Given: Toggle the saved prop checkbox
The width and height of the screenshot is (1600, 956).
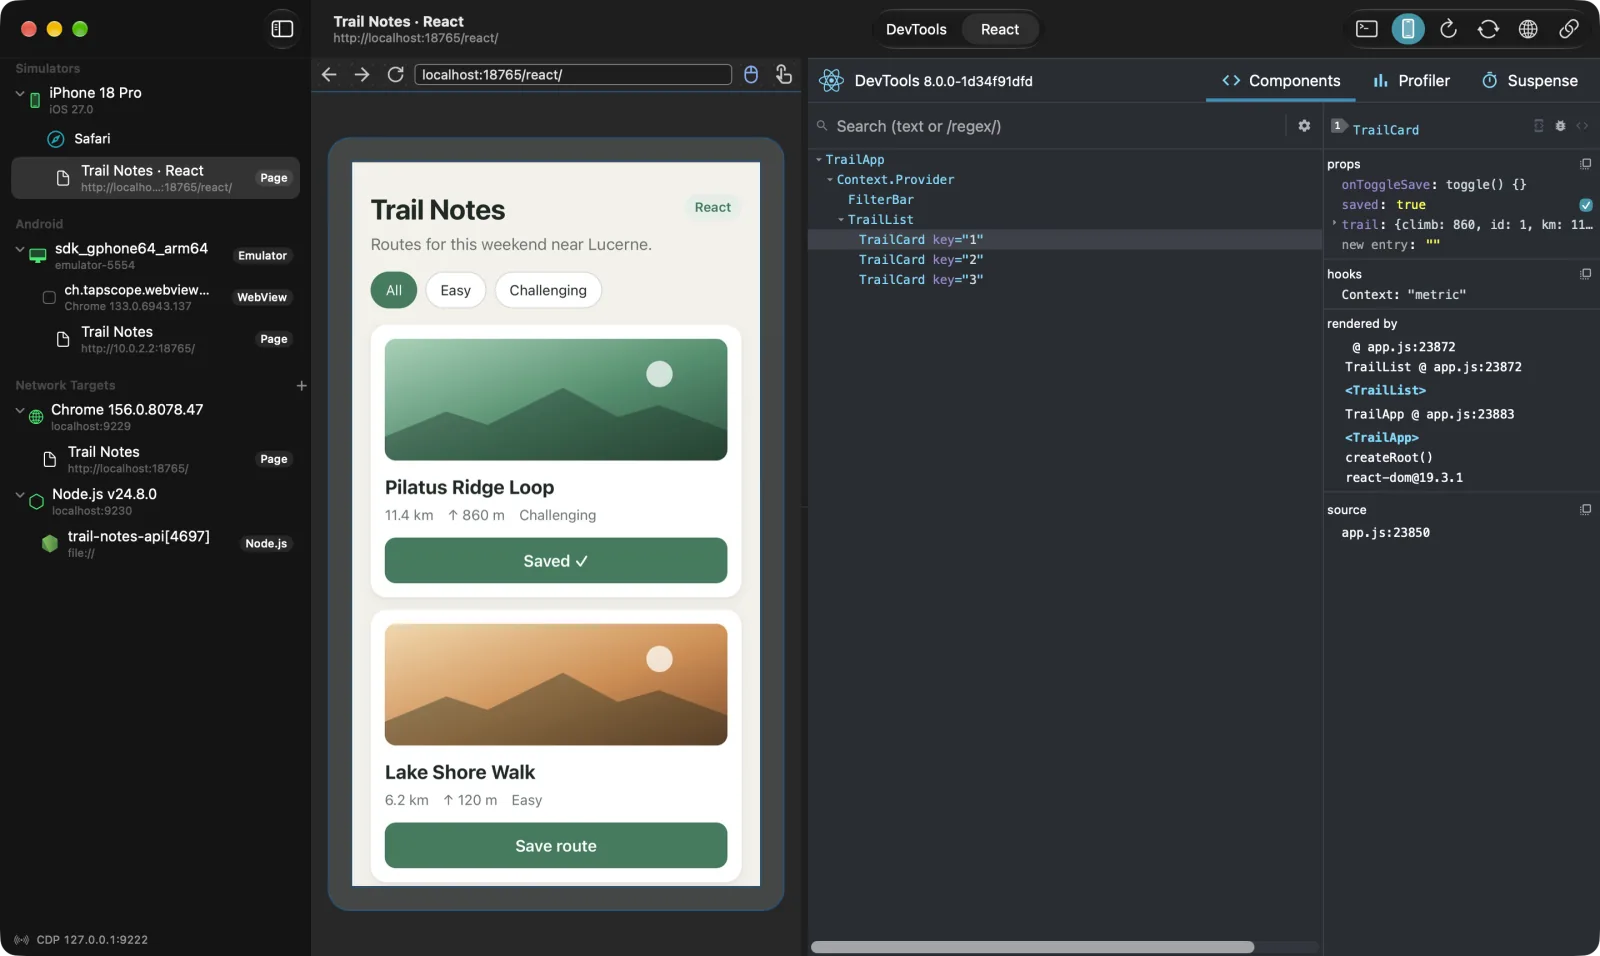Looking at the screenshot, I should 1585,205.
